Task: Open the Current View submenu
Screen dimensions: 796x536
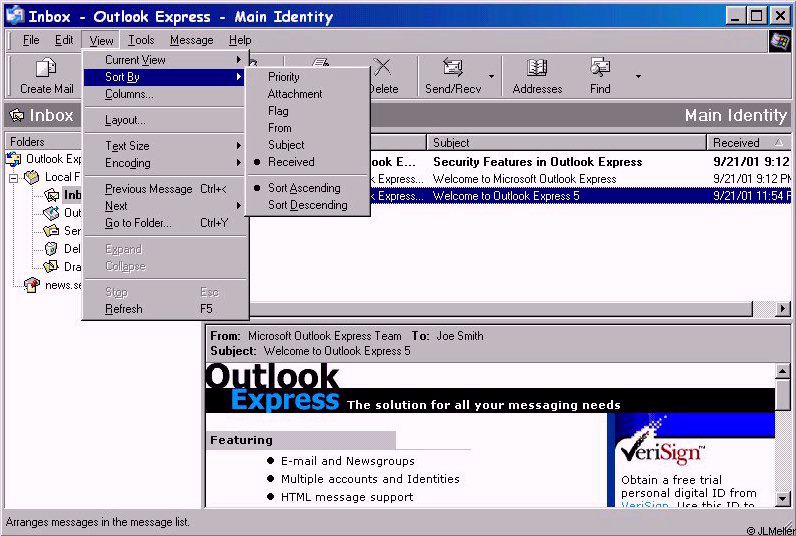Action: 165,60
